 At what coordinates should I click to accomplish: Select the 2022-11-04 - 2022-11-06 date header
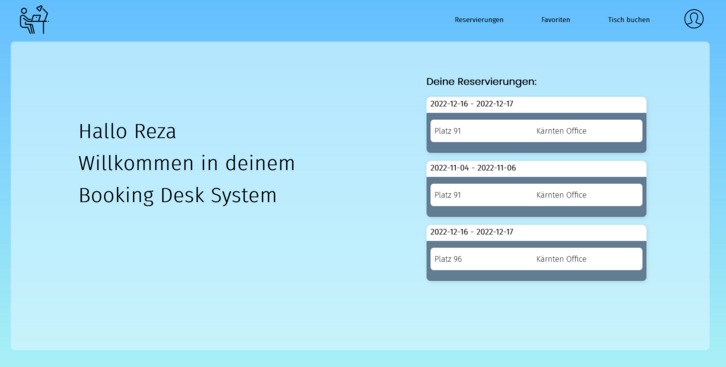tap(536, 168)
